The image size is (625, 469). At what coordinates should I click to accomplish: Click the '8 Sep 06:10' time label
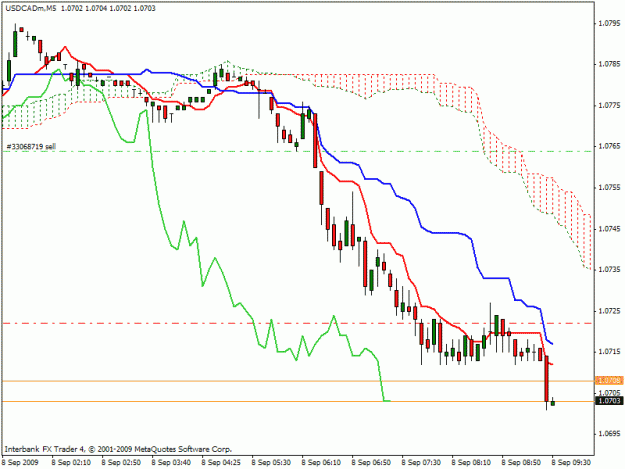pos(321,463)
